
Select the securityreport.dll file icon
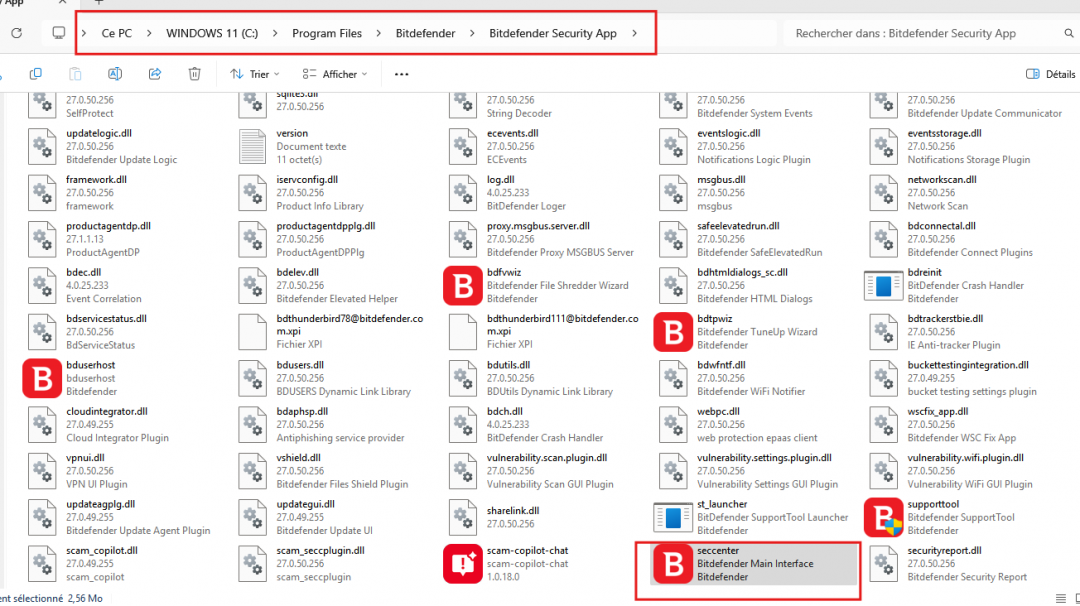pyautogui.click(x=883, y=564)
